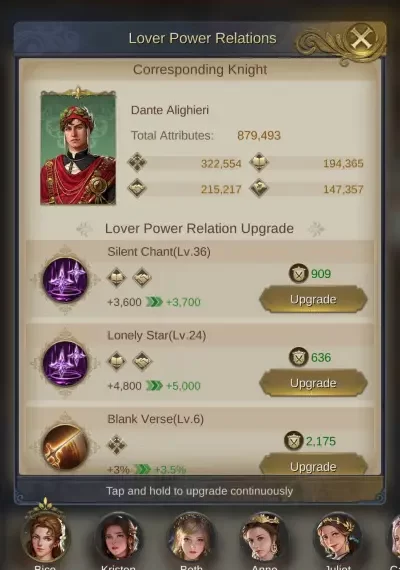Upgrade the Lonely Star skill

tap(313, 383)
